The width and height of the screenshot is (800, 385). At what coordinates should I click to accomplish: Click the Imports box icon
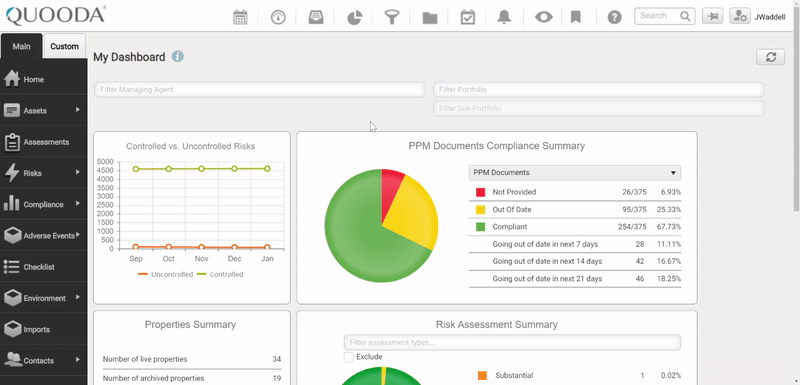point(12,329)
